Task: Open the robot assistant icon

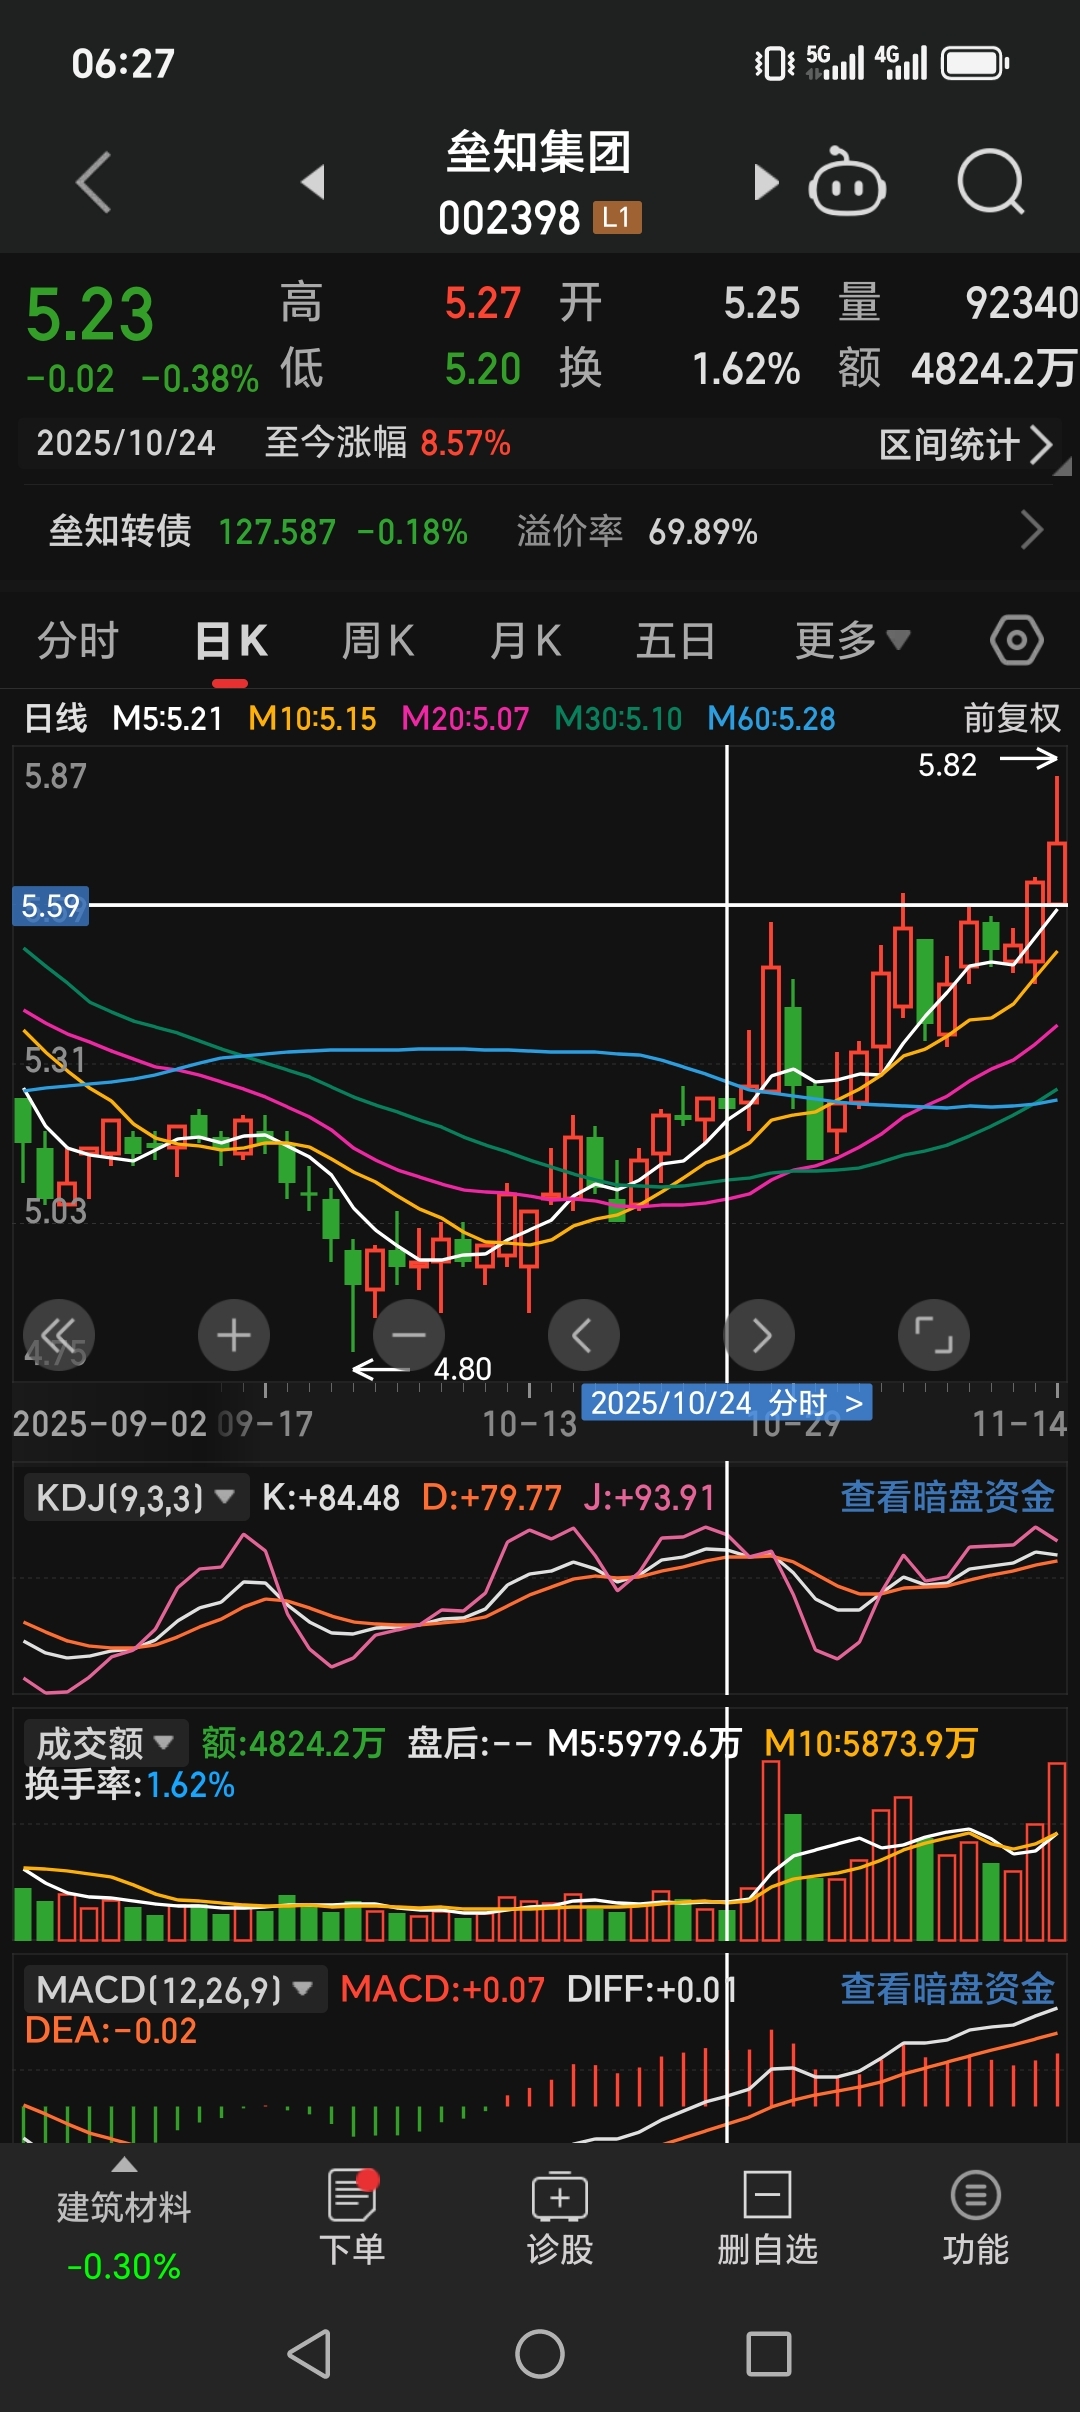Action: pos(847,182)
